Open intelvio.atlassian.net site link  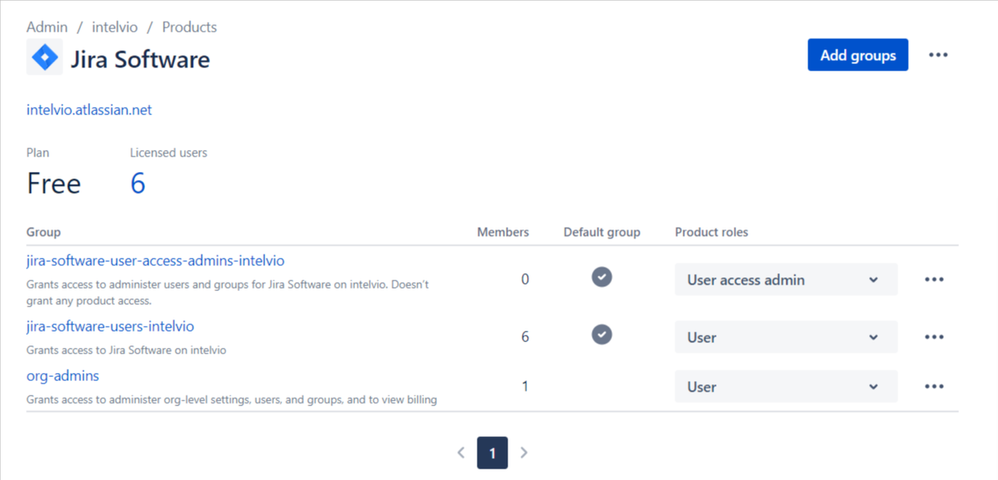point(89,110)
